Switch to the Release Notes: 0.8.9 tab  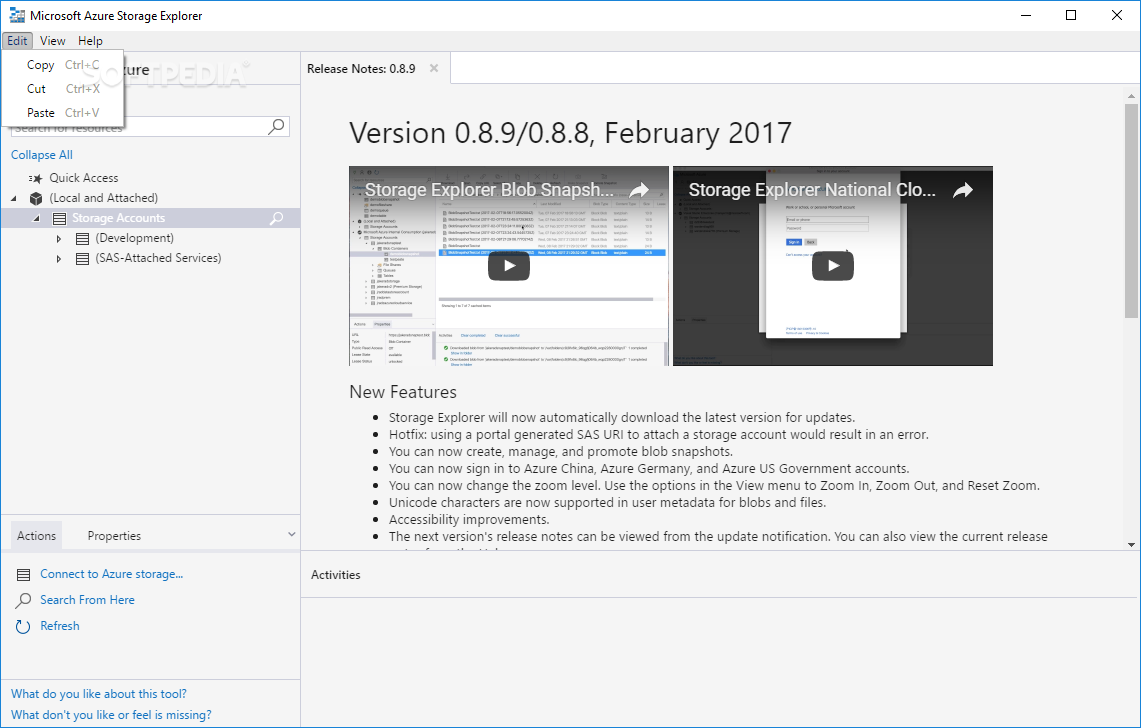point(361,68)
